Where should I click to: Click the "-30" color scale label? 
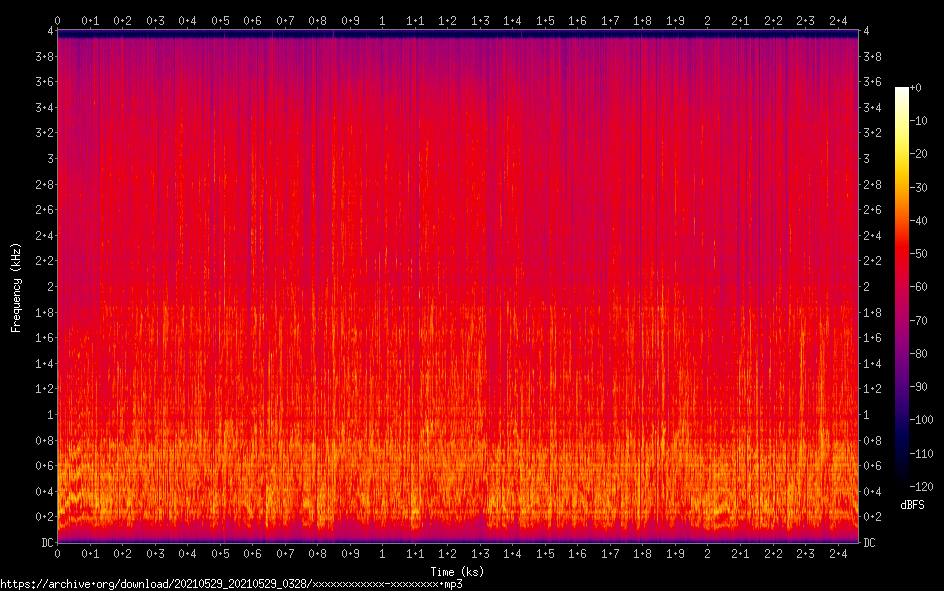[918, 188]
